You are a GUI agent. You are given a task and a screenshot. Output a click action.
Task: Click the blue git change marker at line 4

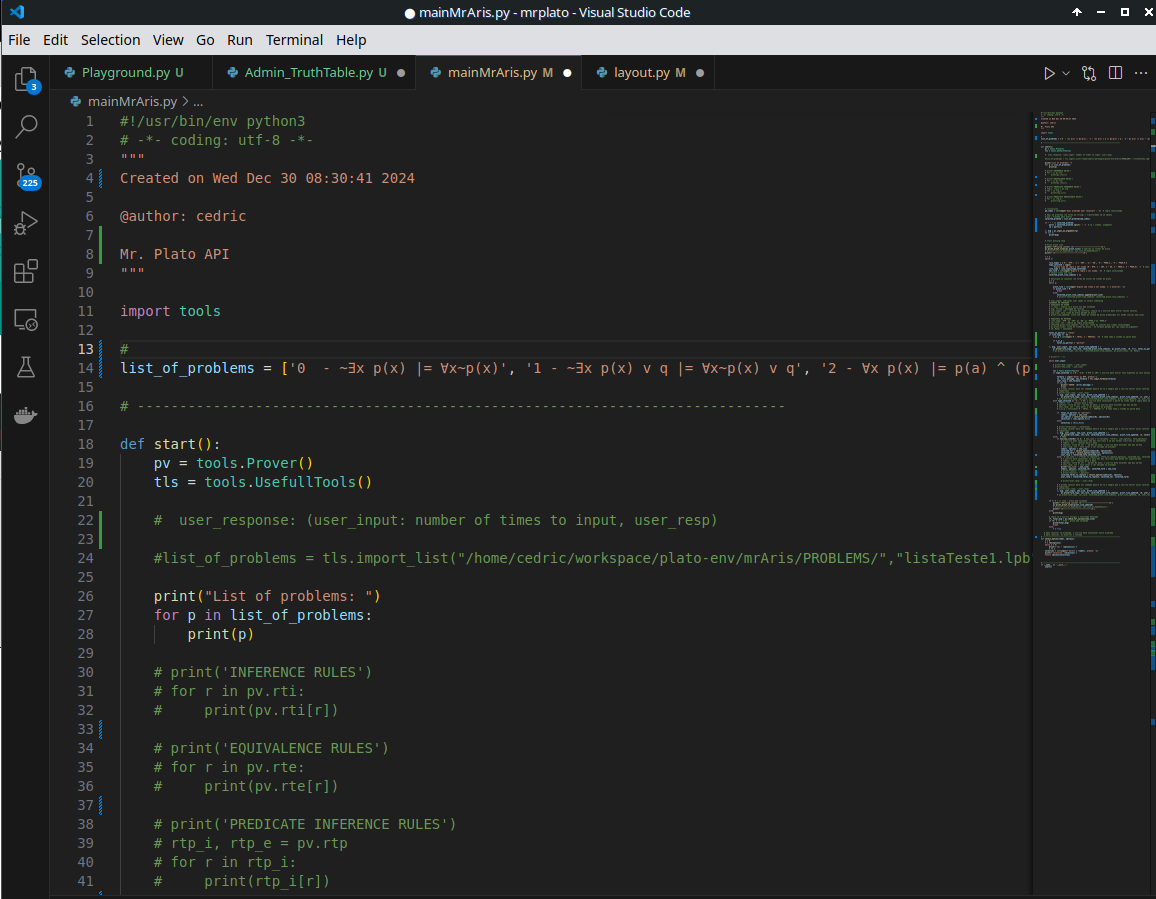point(101,178)
